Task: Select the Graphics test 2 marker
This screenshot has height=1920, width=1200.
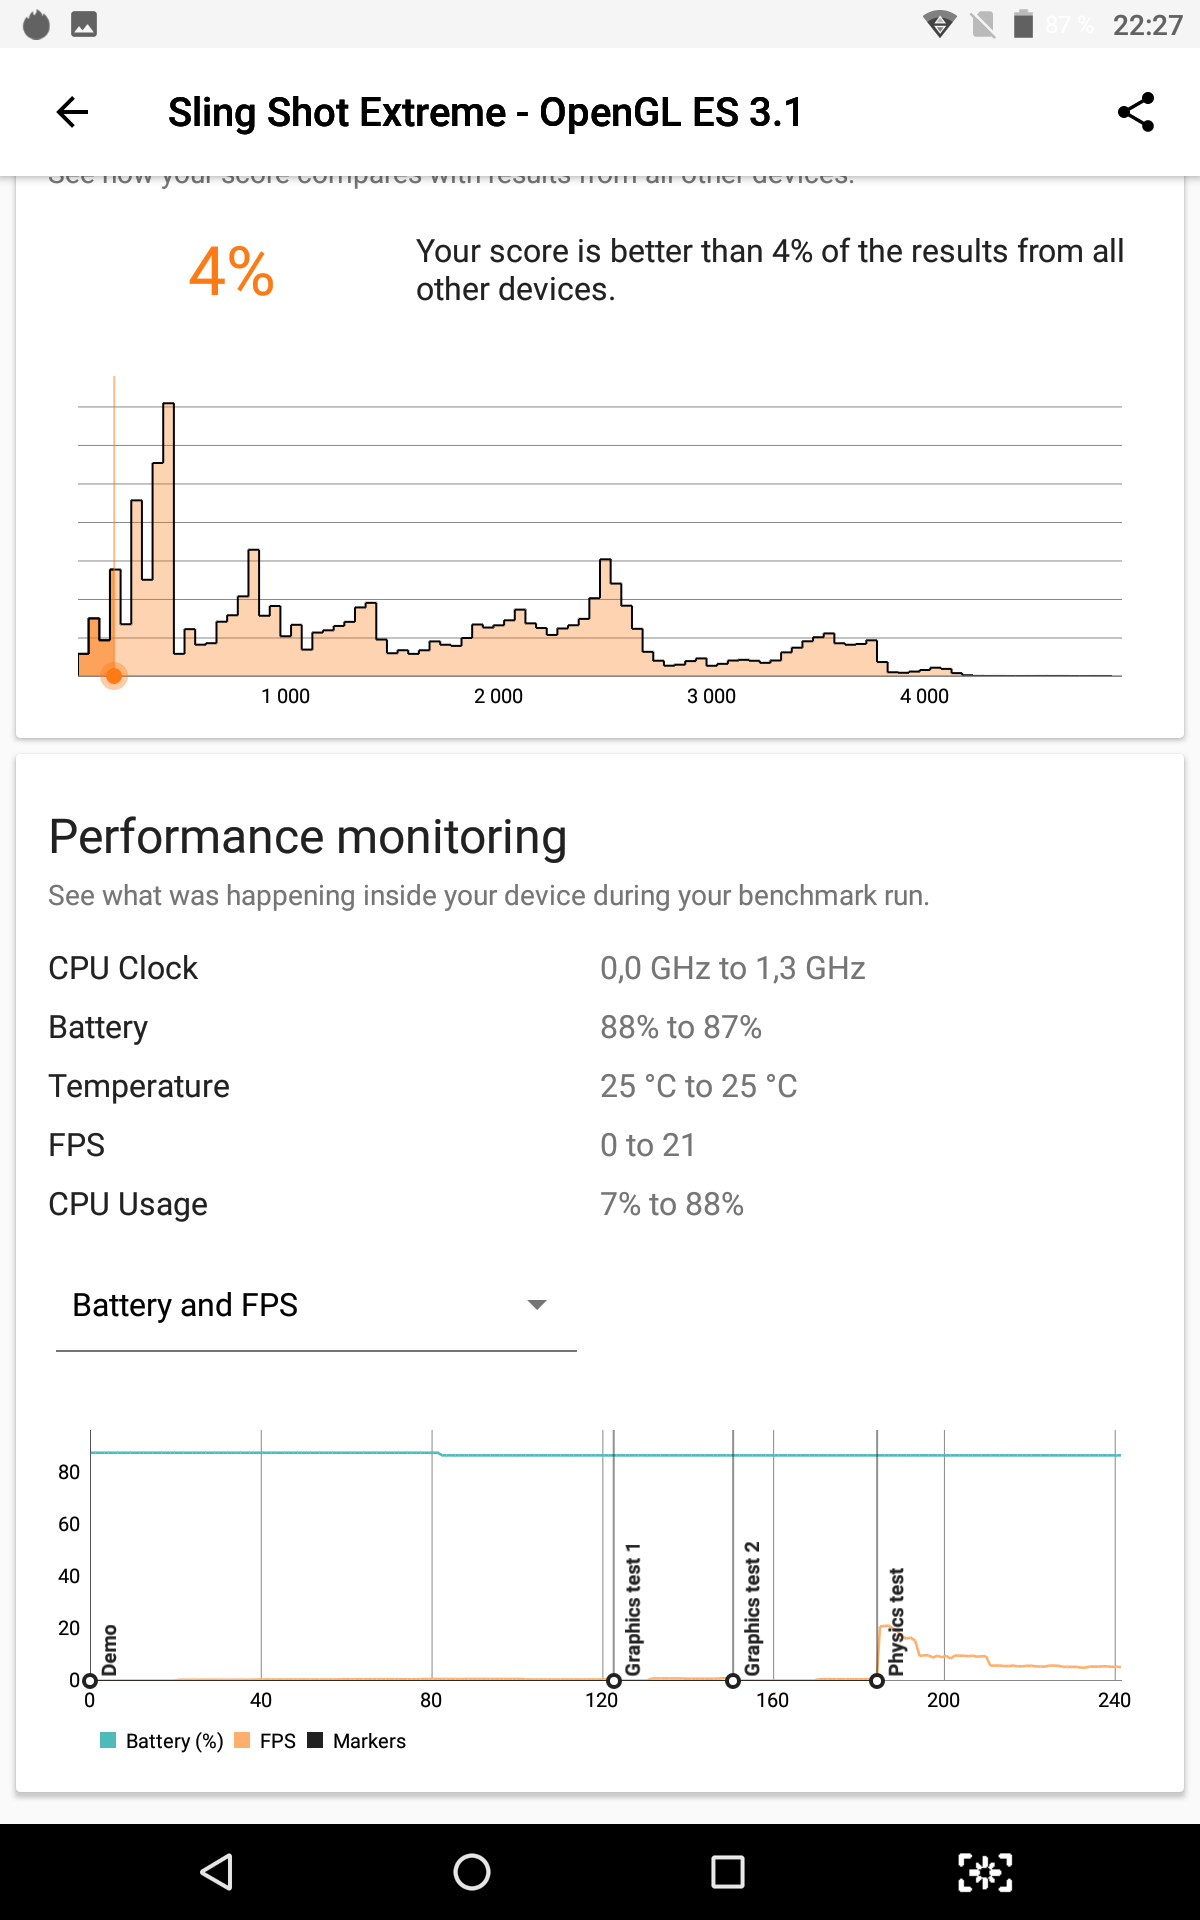Action: (733, 1681)
